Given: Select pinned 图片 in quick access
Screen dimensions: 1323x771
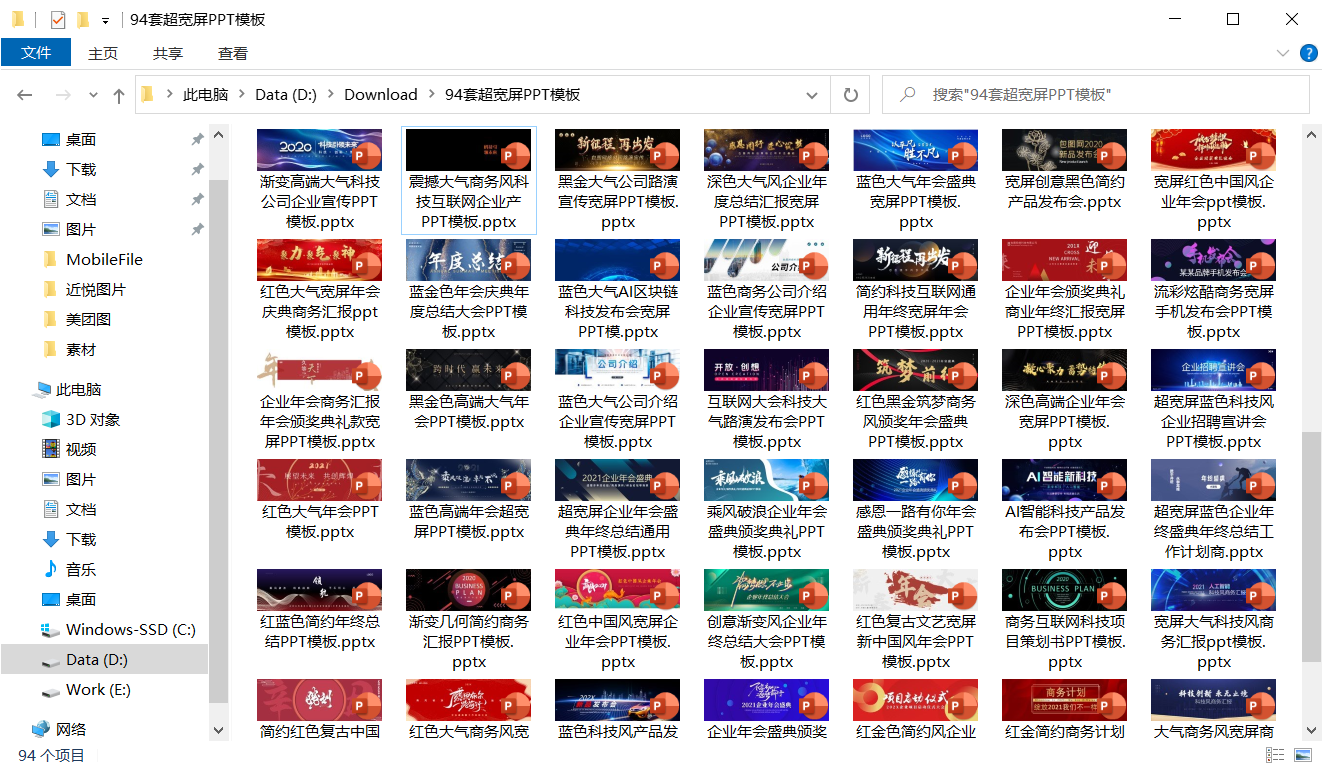Looking at the screenshot, I should click(x=81, y=229).
